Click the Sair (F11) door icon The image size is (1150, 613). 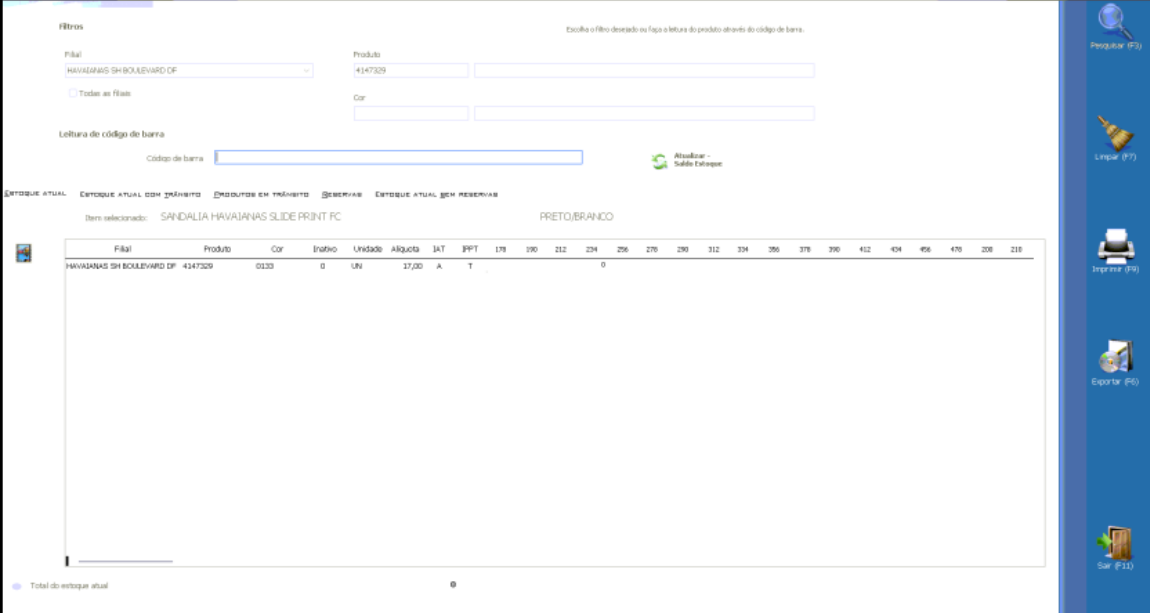(x=1115, y=543)
